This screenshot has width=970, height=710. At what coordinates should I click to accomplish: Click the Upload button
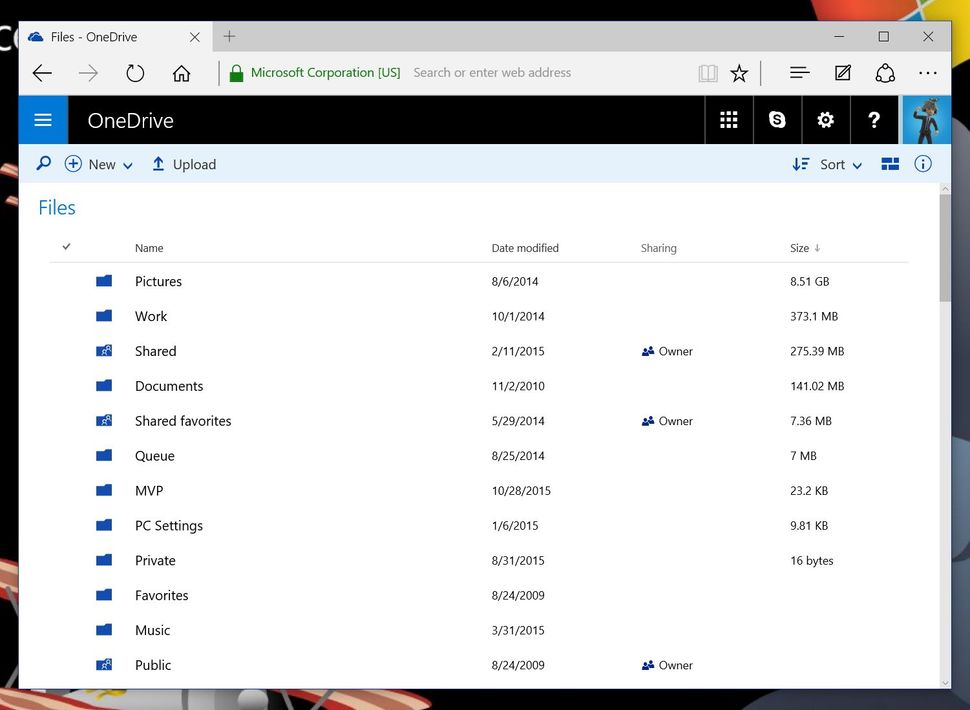point(184,165)
